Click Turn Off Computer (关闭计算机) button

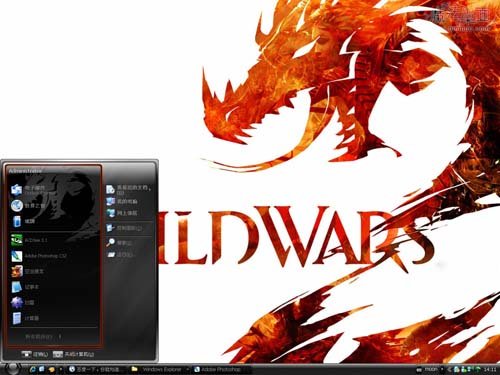(73, 354)
